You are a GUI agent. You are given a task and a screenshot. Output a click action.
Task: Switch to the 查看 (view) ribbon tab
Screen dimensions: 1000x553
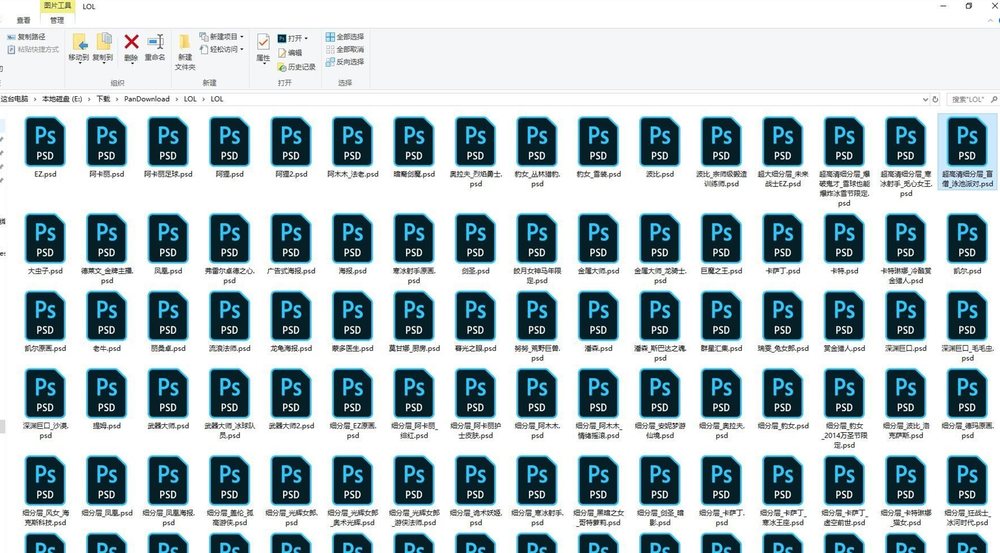[x=24, y=20]
